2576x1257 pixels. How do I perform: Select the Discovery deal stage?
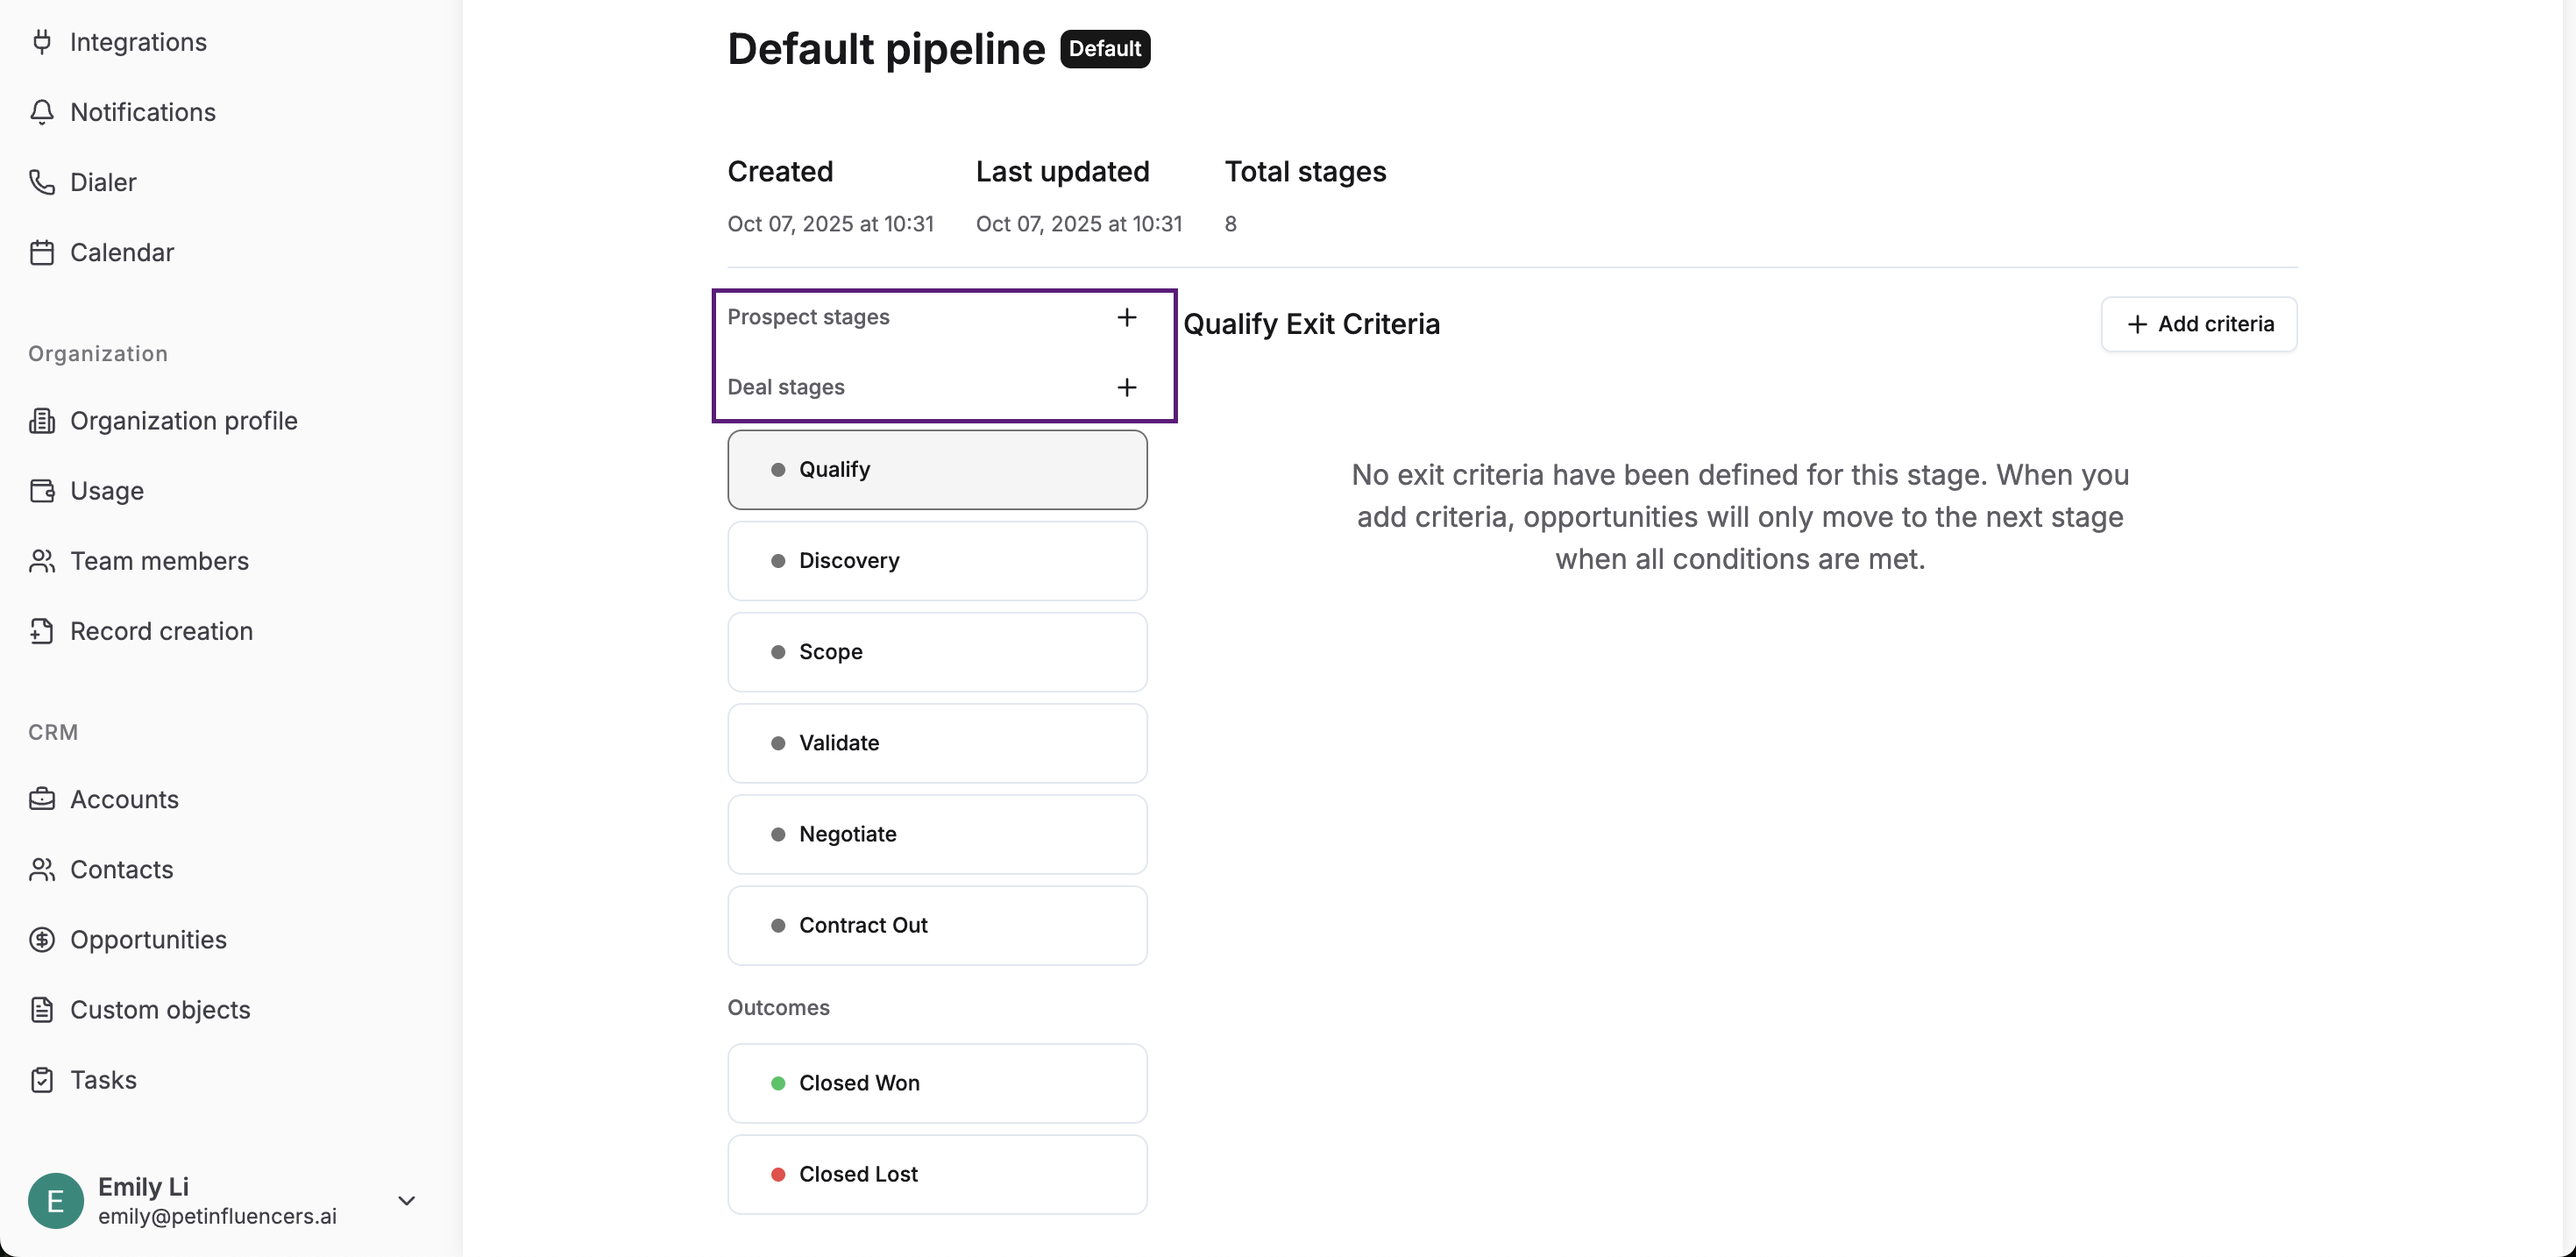936,561
